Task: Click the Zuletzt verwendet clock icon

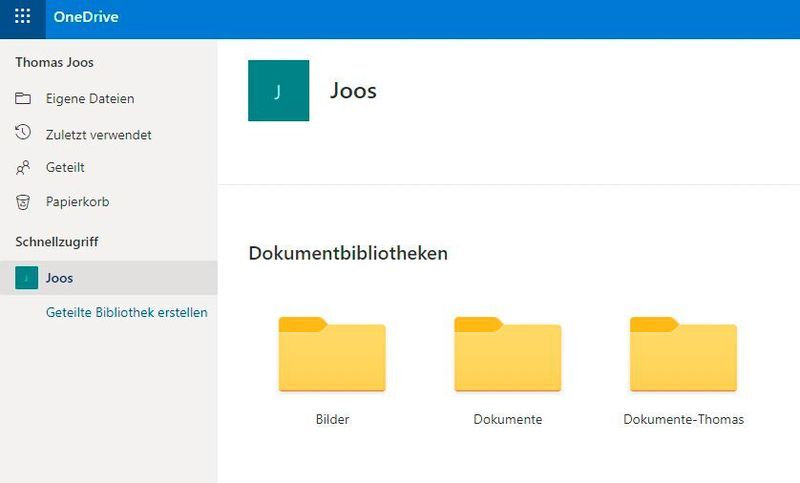Action: [x=23, y=133]
